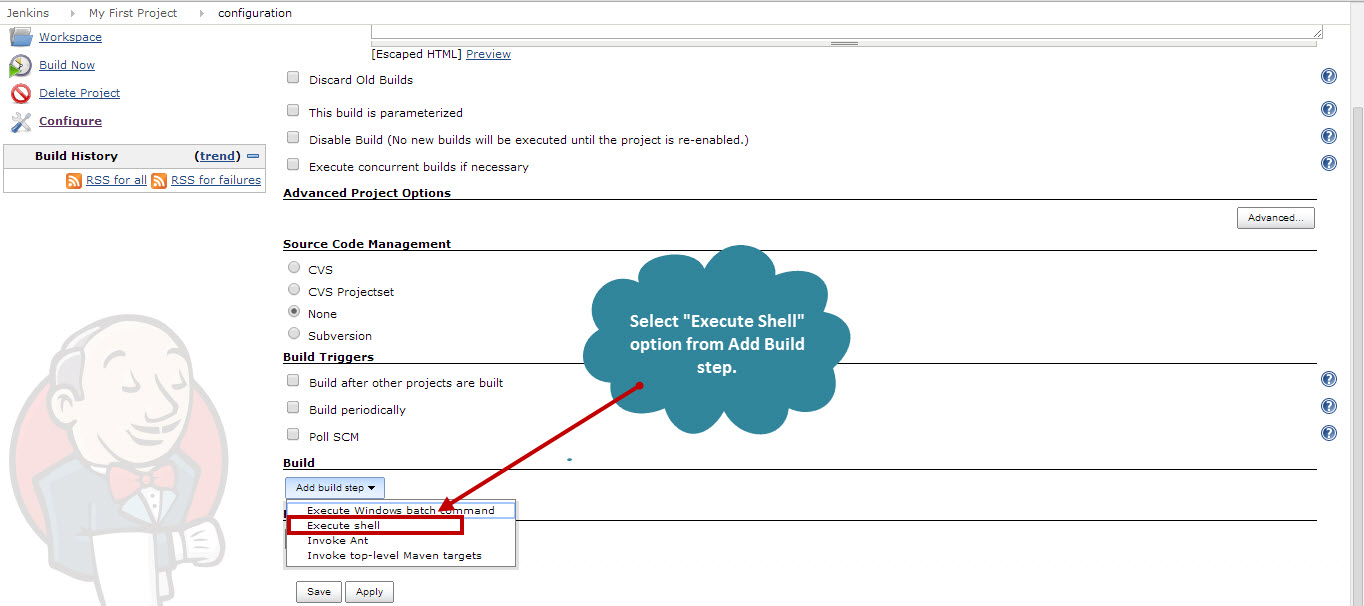This screenshot has height=606, width=1364.
Task: Enable Execute concurrent builds if necessary
Action: (293, 164)
